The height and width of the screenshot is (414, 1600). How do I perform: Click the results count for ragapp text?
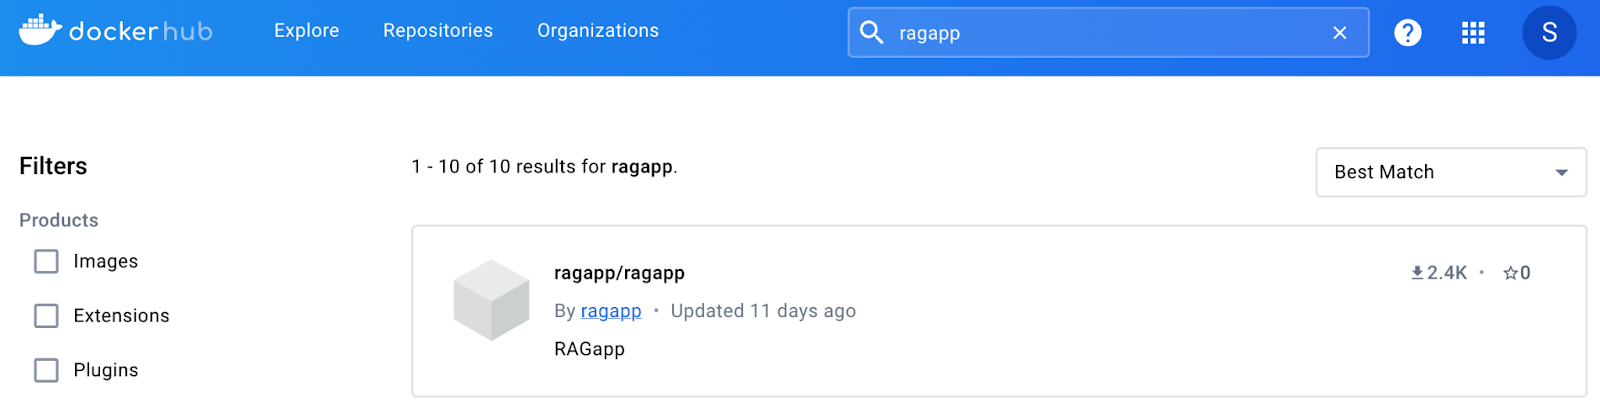[544, 167]
